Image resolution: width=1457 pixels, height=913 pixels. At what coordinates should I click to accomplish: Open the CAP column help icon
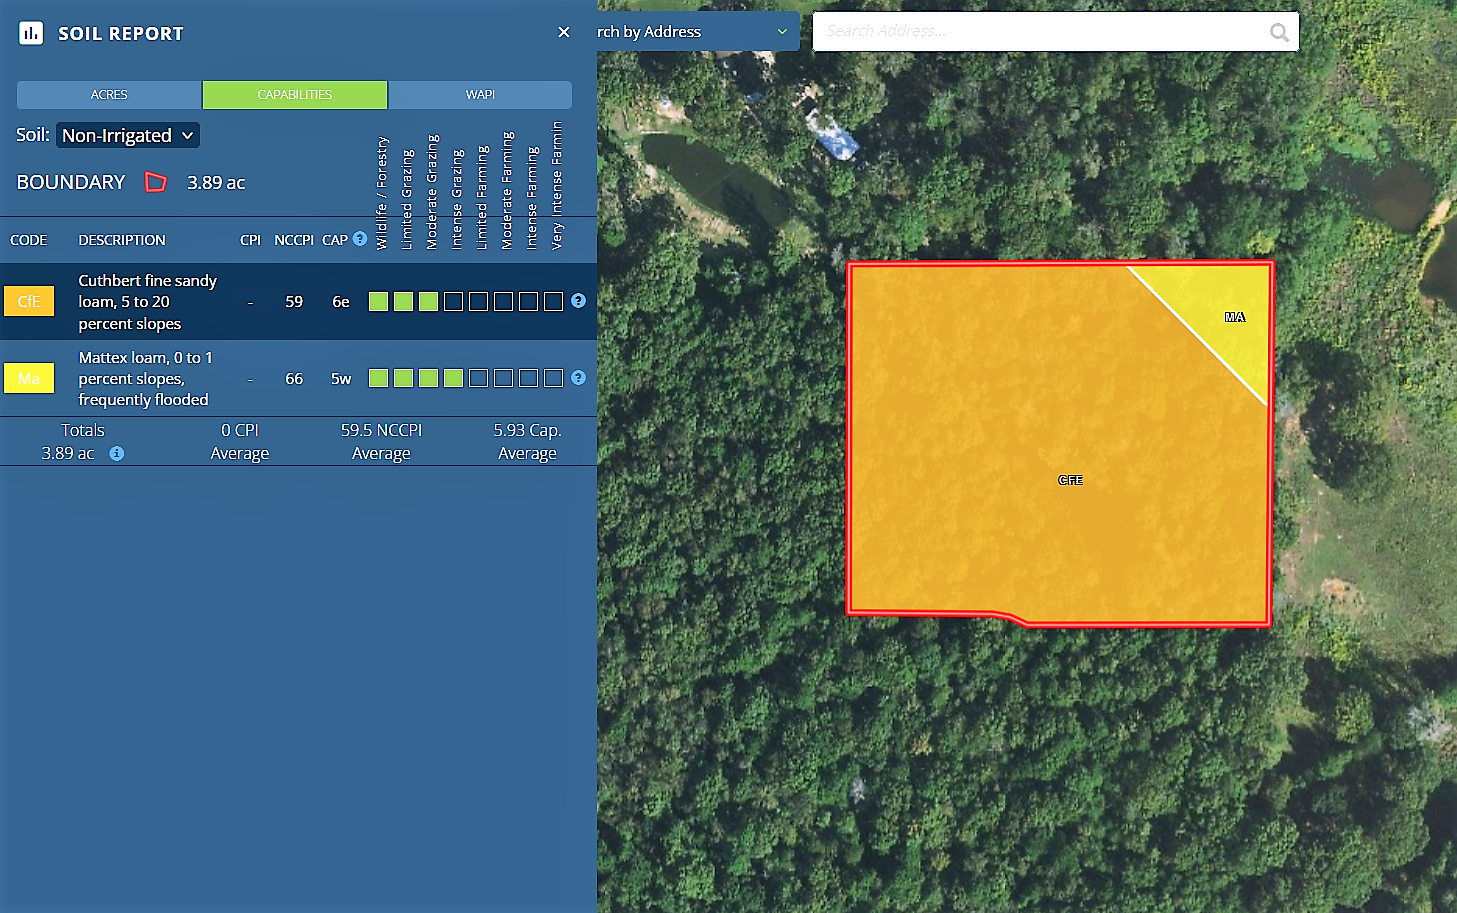360,239
